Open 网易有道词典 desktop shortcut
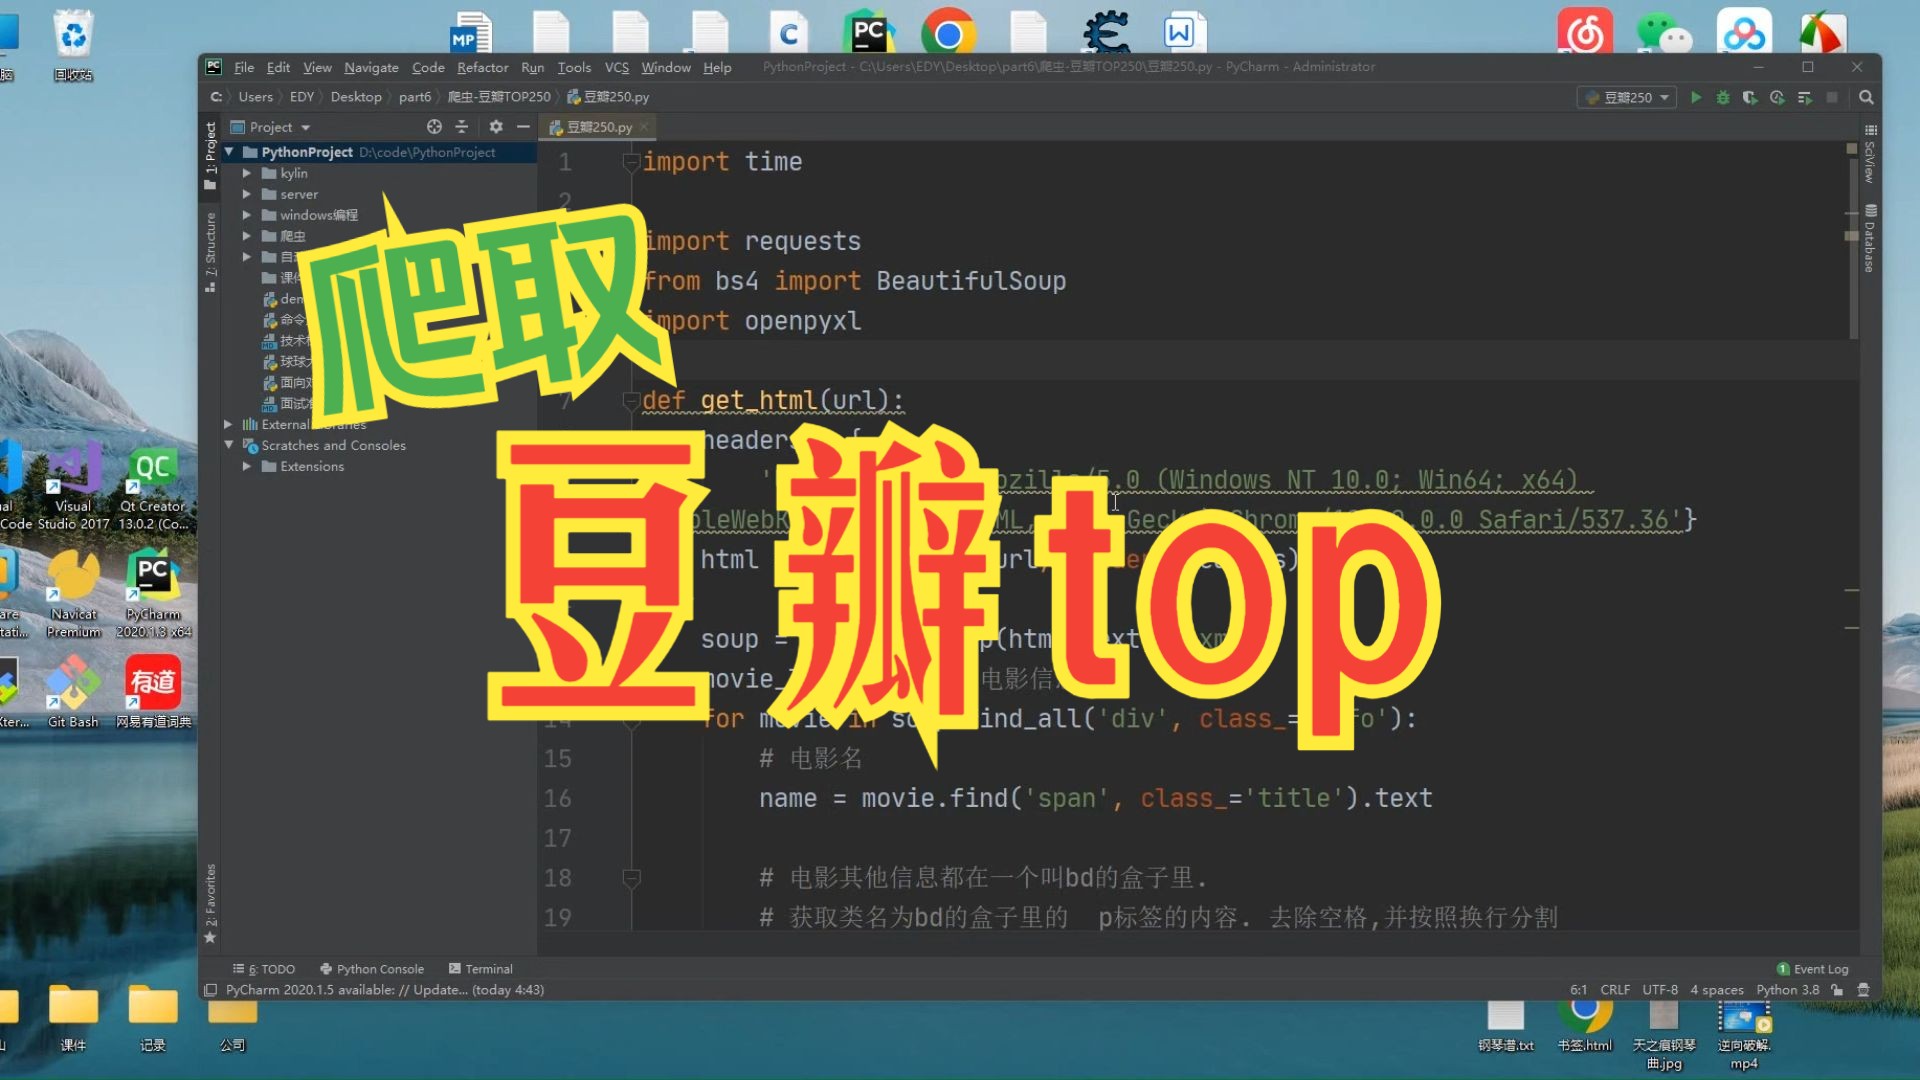 point(153,691)
